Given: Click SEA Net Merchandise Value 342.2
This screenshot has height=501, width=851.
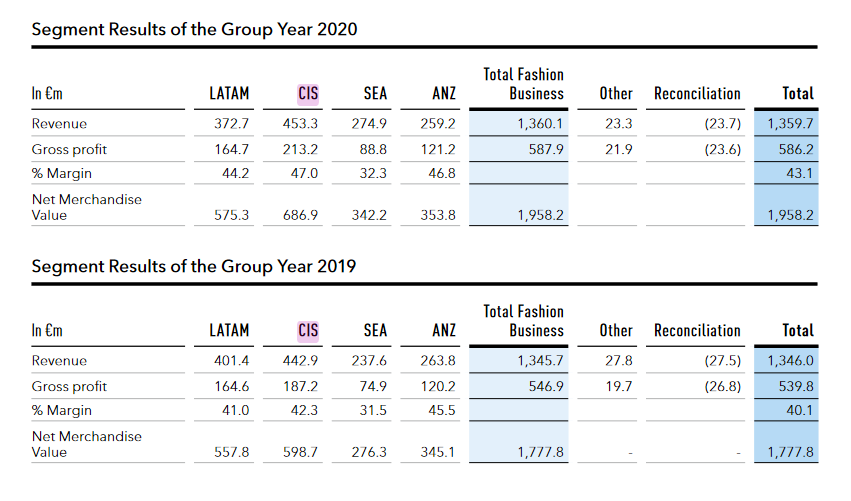Looking at the screenshot, I should click(x=369, y=215).
